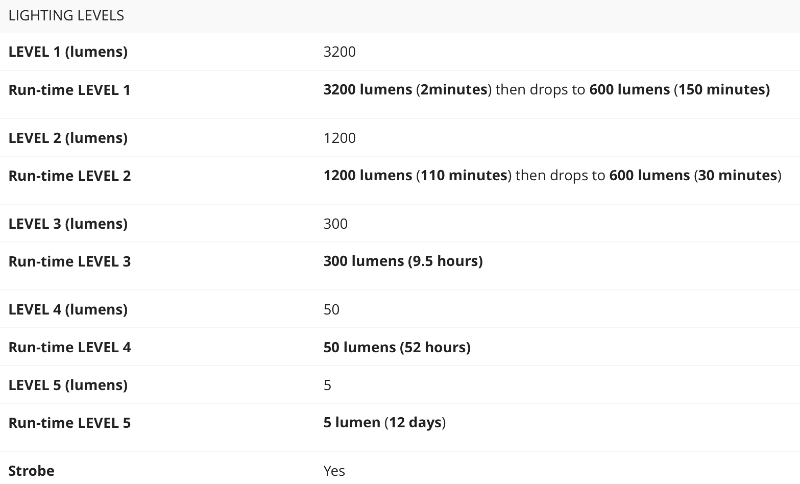Select the Run-time LEVEL 1 label

69,90
